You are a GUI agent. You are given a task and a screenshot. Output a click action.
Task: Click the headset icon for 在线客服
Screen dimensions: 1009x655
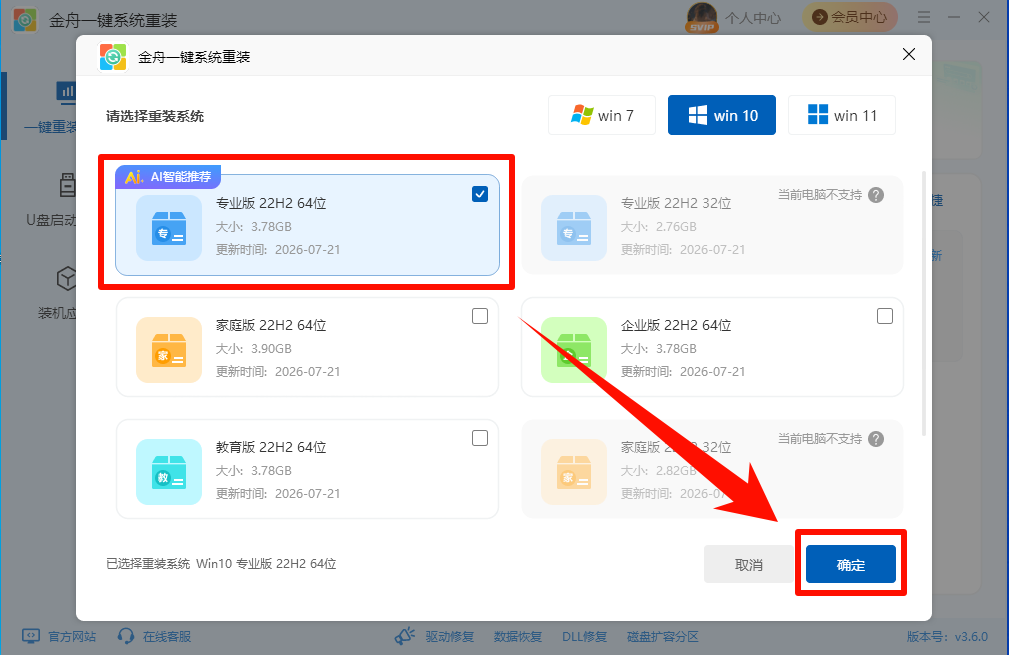(126, 636)
